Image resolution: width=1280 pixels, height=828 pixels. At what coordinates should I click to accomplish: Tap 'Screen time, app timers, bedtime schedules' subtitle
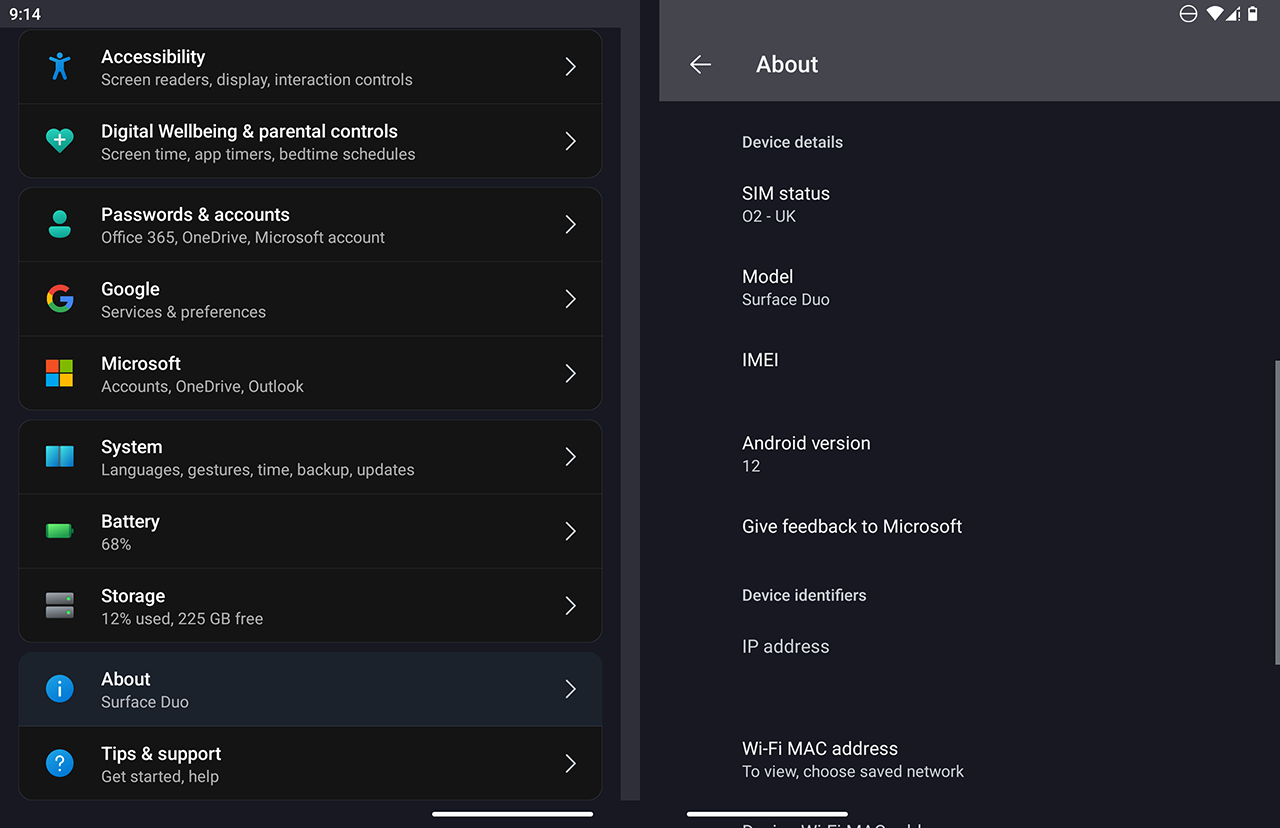pyautogui.click(x=258, y=154)
